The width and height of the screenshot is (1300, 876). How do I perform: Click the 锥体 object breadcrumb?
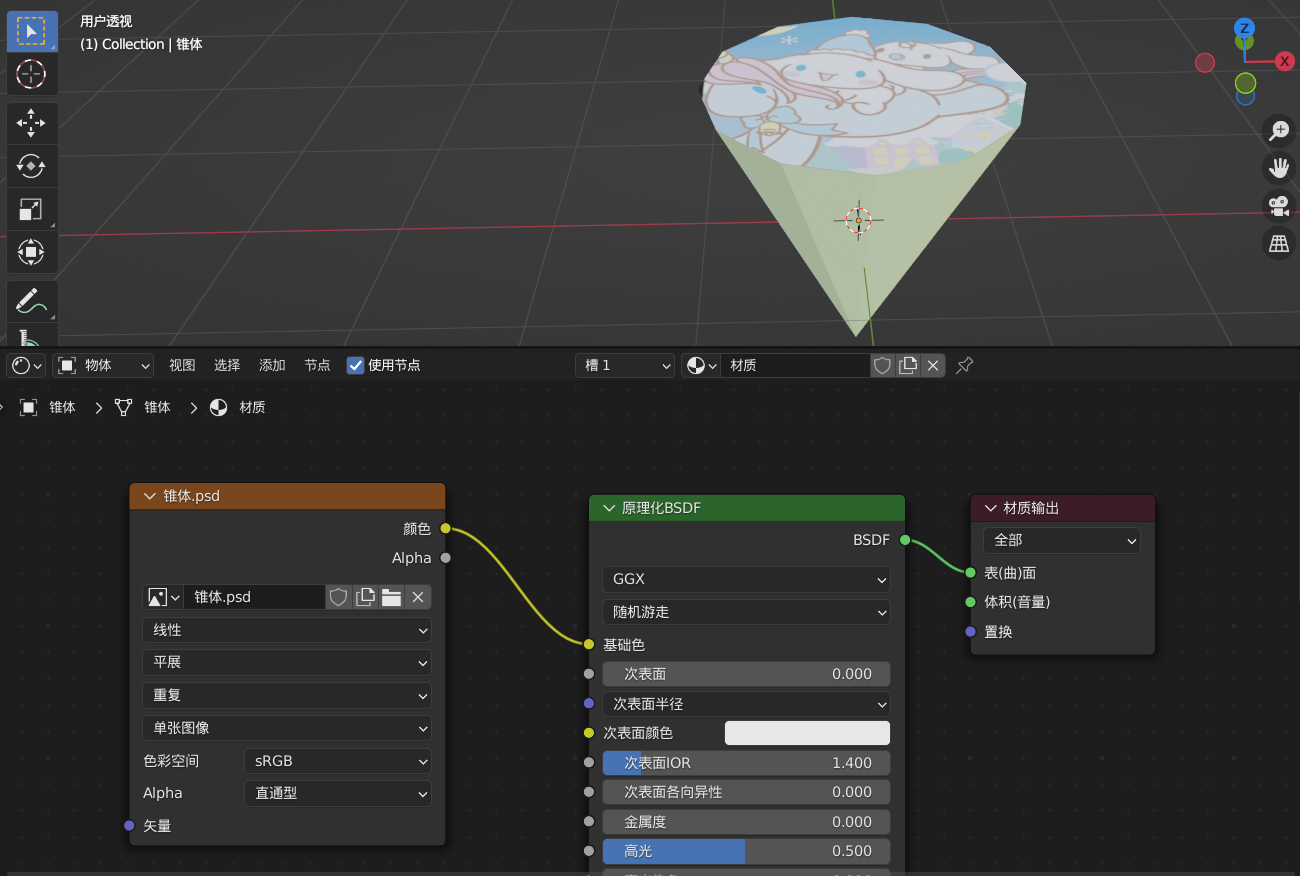click(x=49, y=408)
